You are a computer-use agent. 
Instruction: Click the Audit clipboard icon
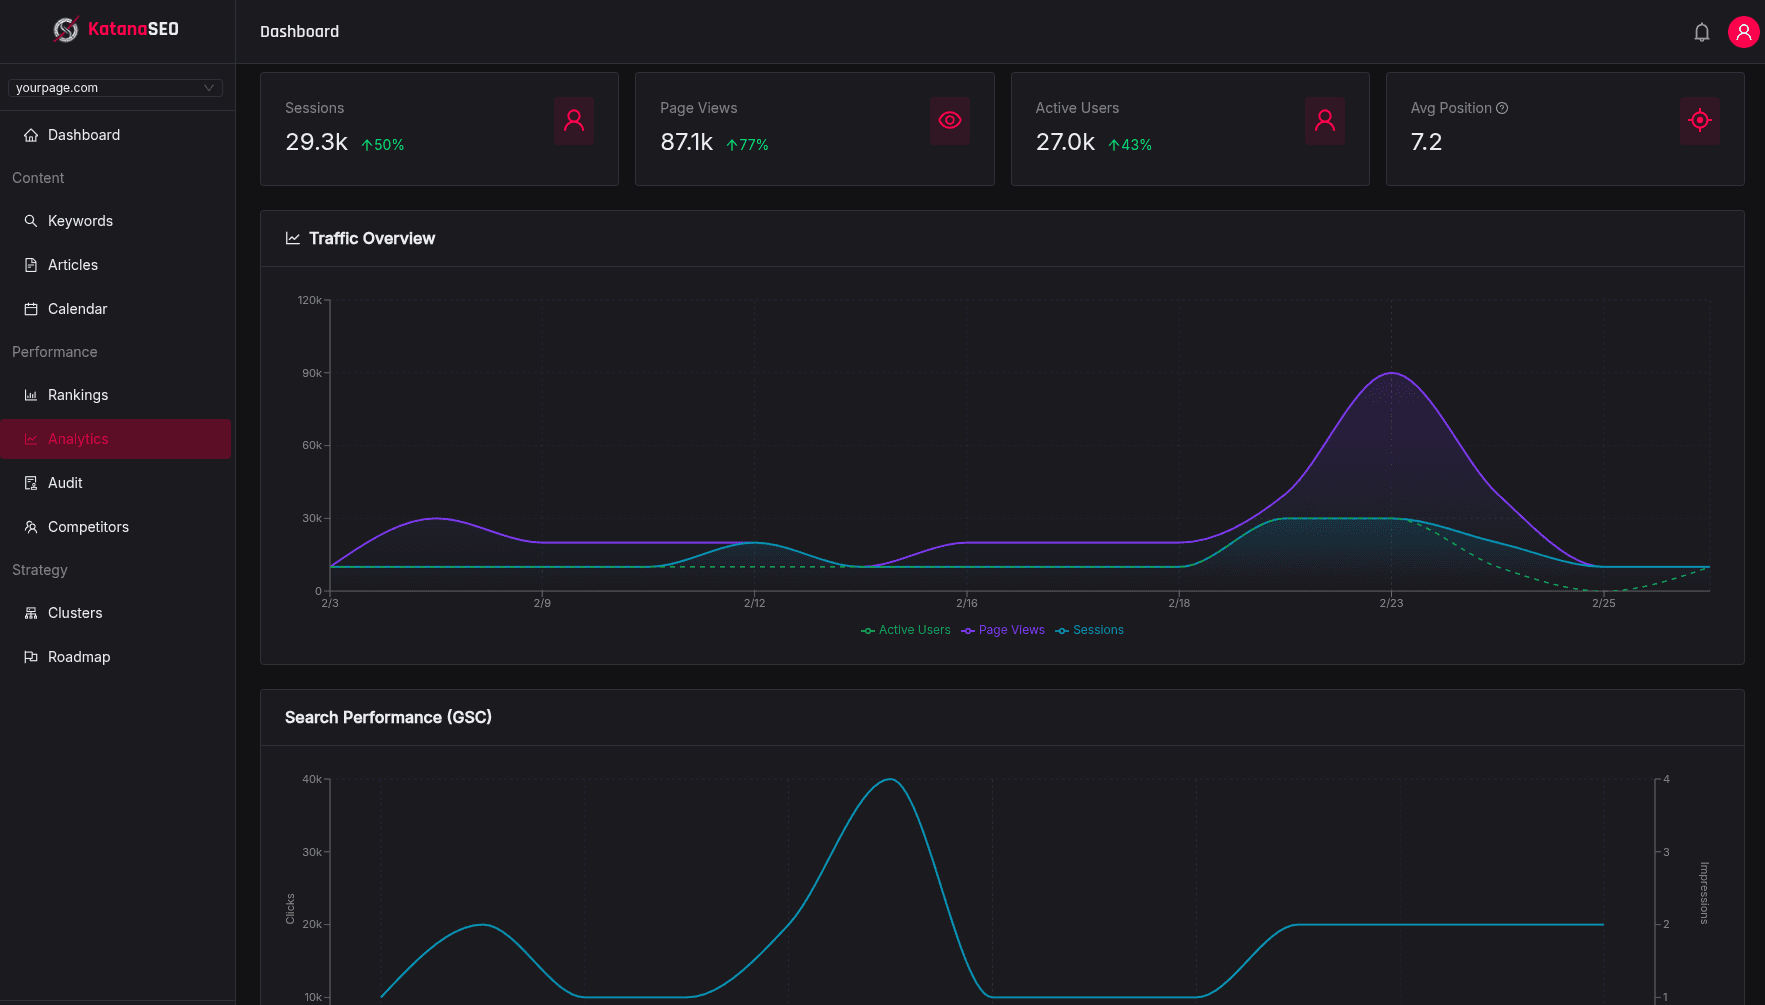pyautogui.click(x=31, y=483)
